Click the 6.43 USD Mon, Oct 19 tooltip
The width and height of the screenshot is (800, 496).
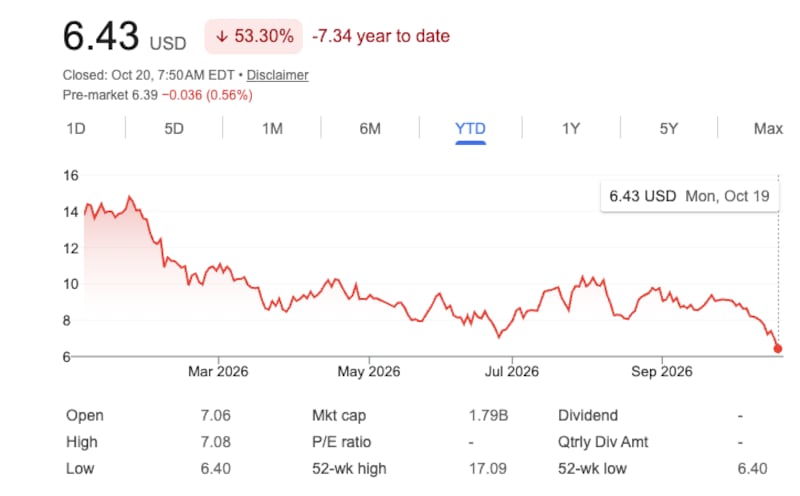[x=689, y=196]
